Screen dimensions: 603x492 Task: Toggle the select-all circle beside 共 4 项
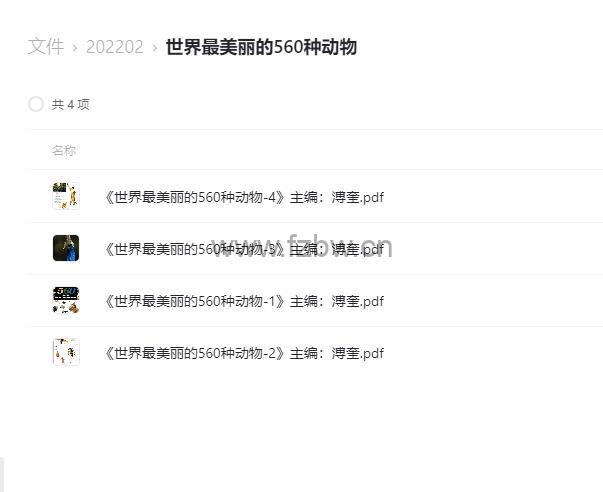pos(36,104)
